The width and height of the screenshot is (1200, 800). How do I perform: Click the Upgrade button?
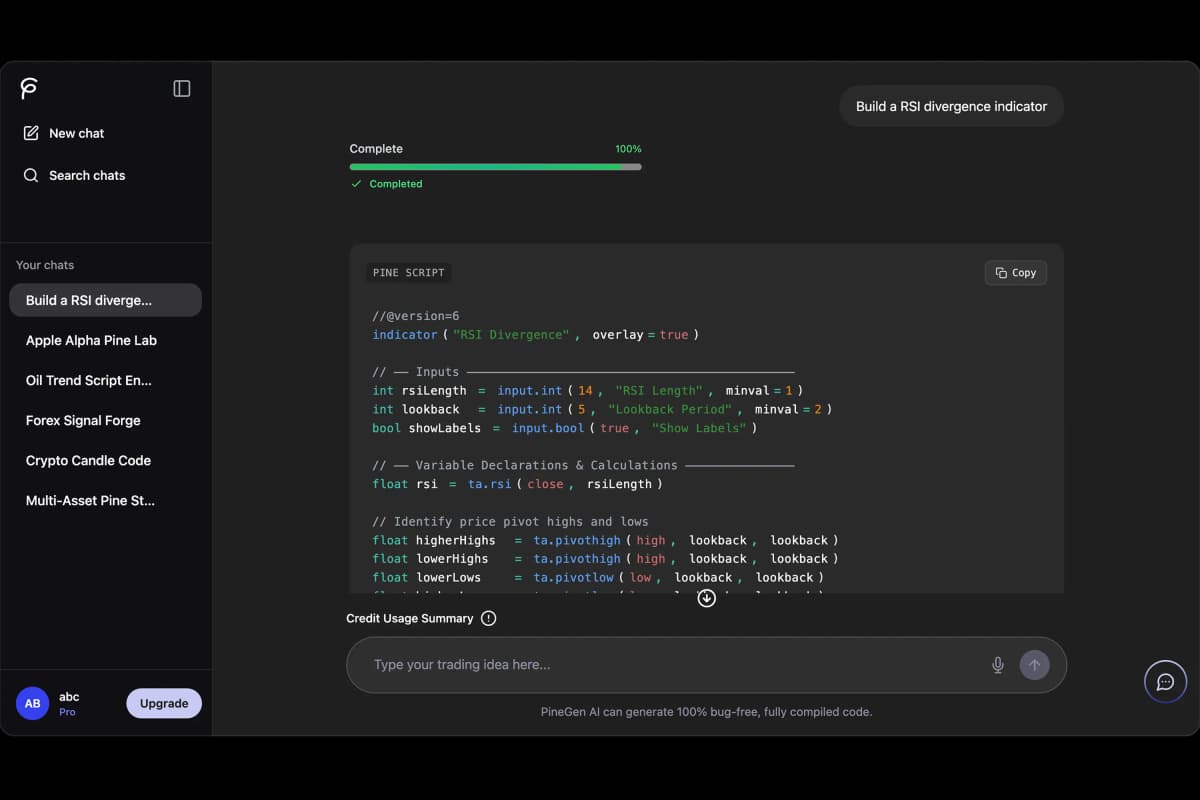tap(164, 703)
